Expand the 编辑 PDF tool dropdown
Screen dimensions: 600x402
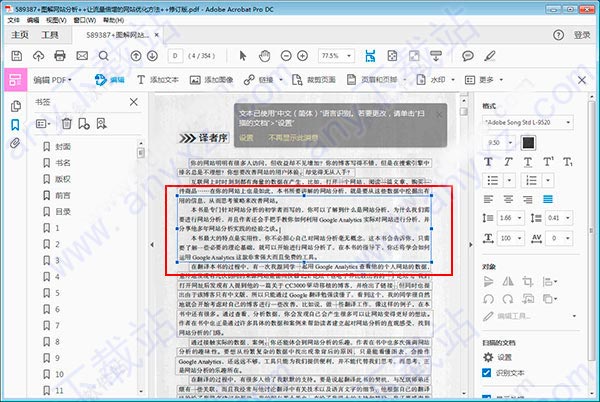[71, 79]
